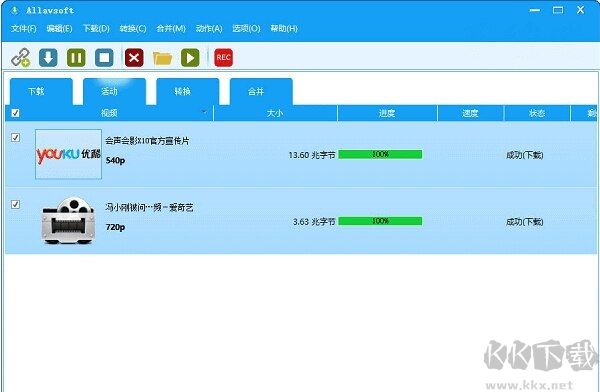Click the Allavsoft app logo in title bar
Viewport: 600px width, 392px height.
tap(15, 10)
